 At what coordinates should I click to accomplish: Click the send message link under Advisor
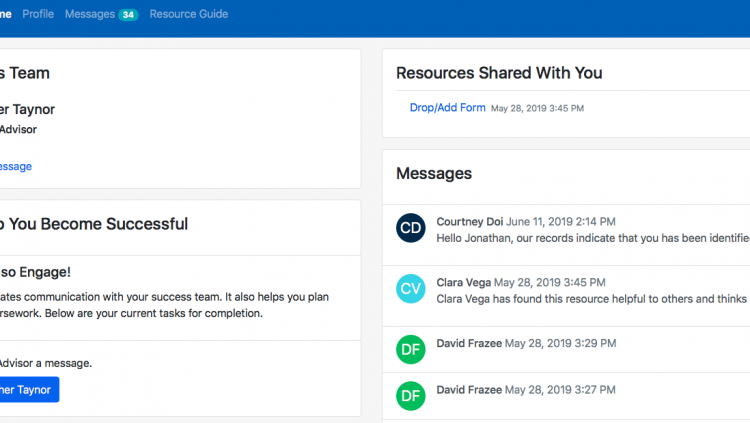(16, 167)
